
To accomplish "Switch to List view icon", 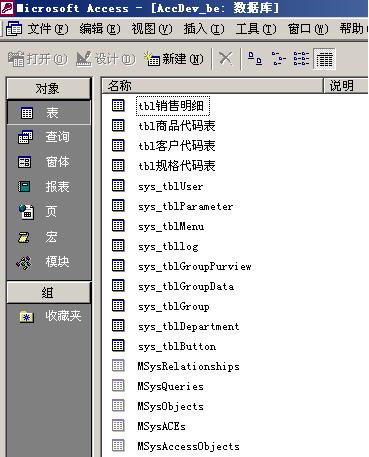I will click(301, 59).
